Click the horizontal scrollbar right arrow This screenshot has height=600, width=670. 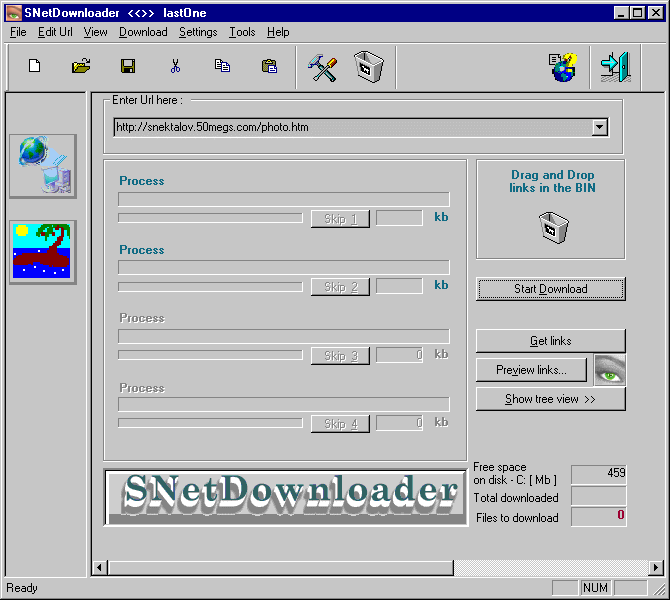coord(655,568)
